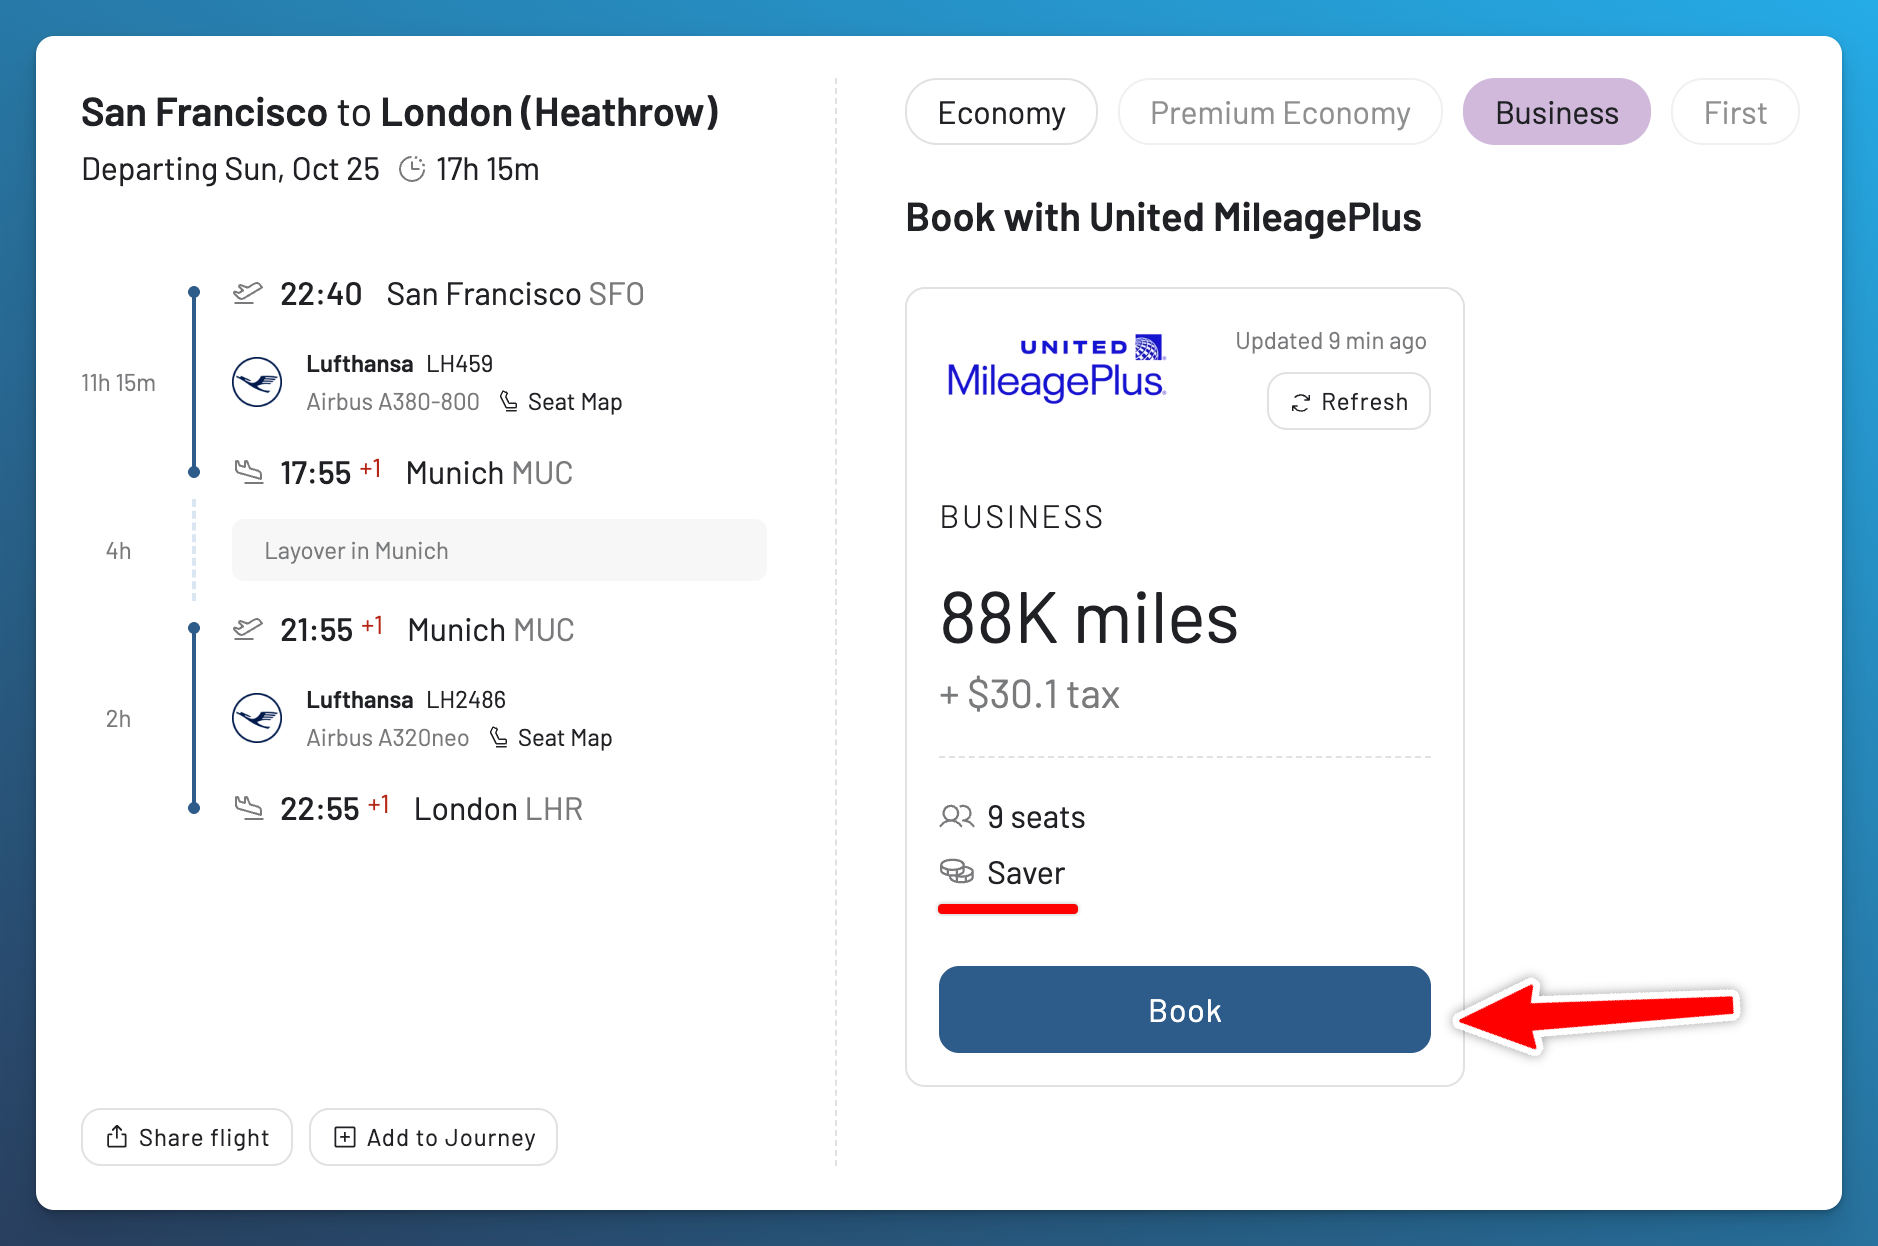Click the London LHR arrival text
This screenshot has height=1246, width=1878.
click(498, 809)
